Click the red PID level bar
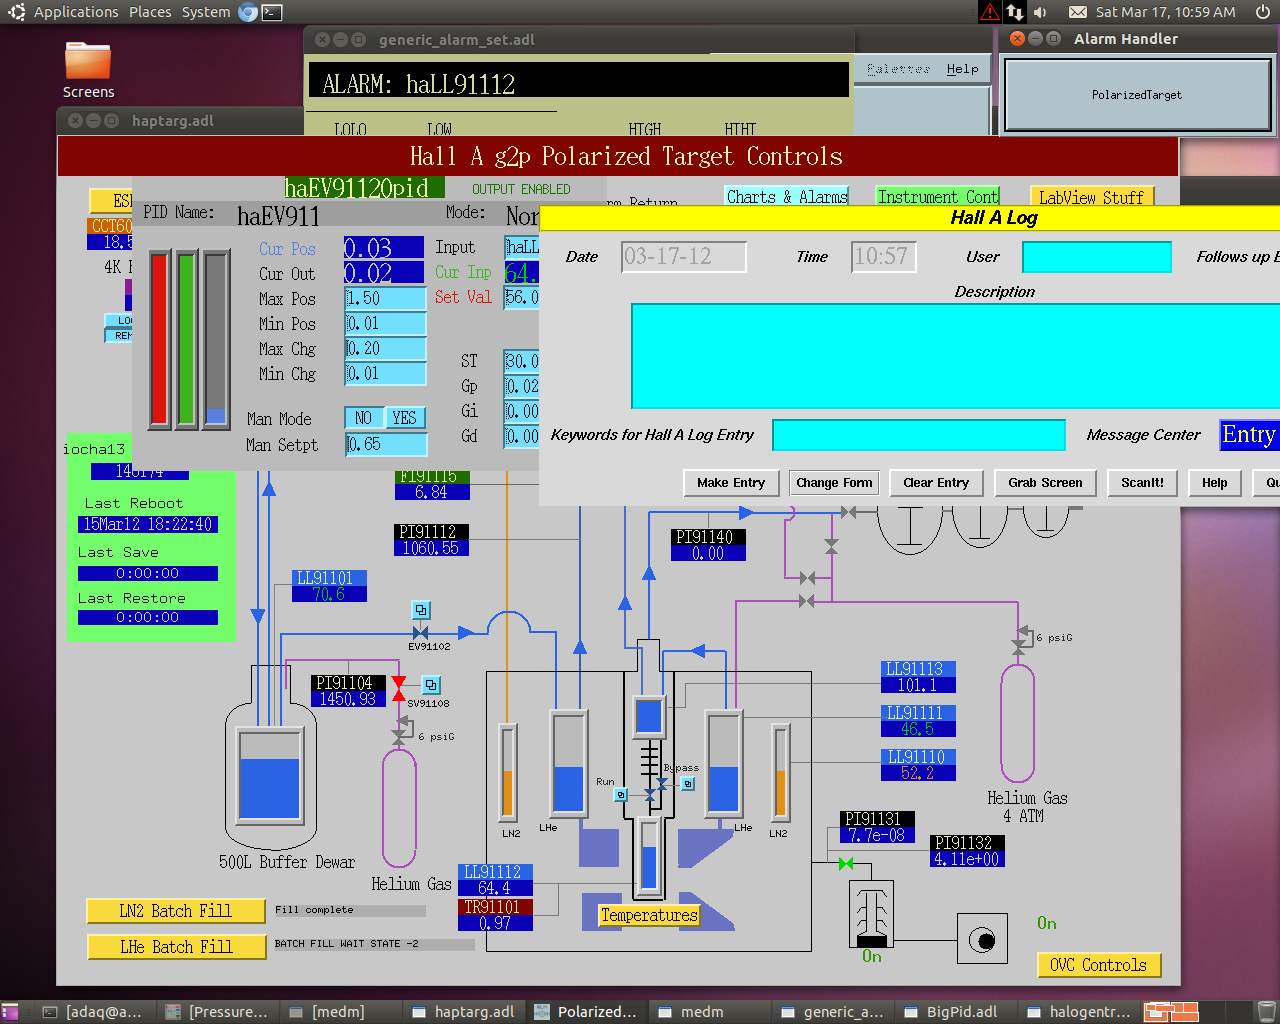This screenshot has width=1280, height=1024. pos(159,339)
